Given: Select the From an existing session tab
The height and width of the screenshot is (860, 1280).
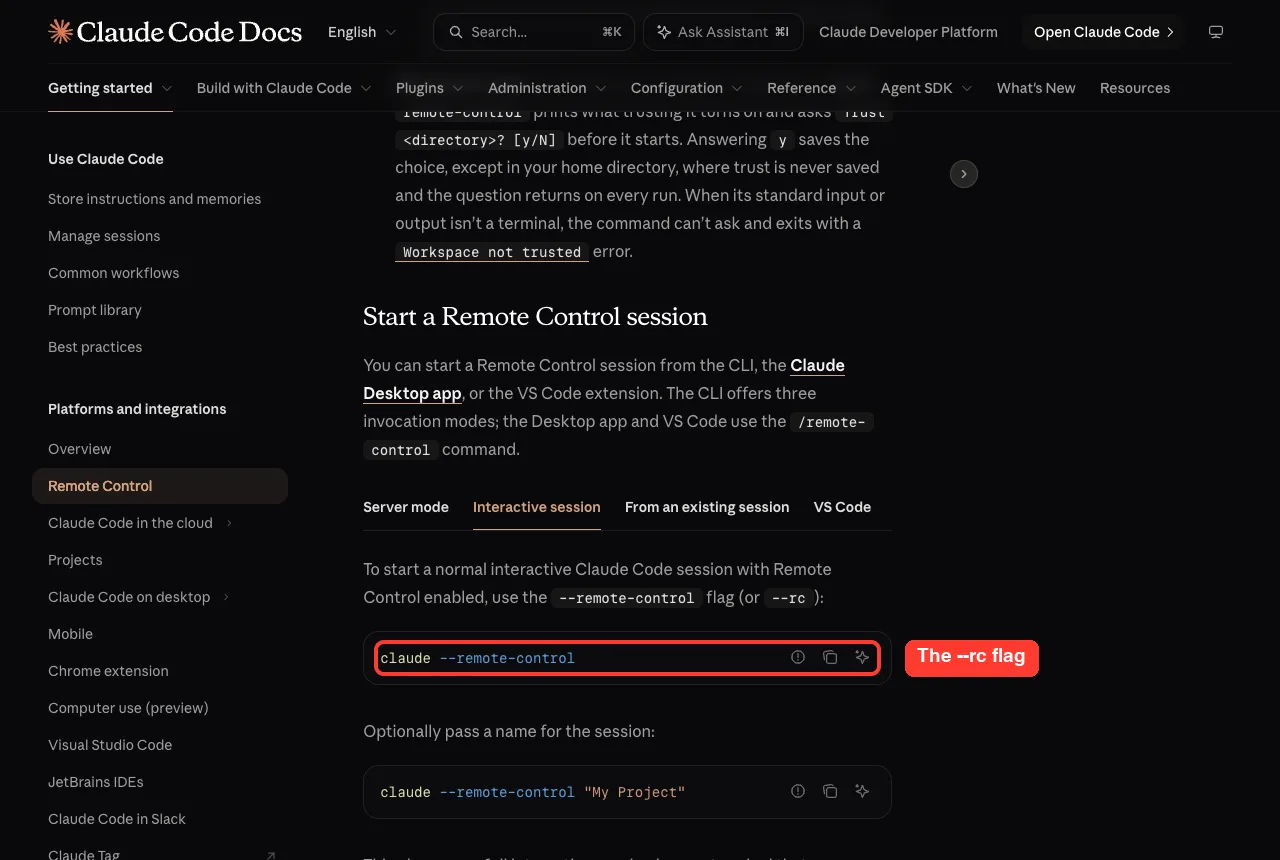Looking at the screenshot, I should [x=707, y=507].
